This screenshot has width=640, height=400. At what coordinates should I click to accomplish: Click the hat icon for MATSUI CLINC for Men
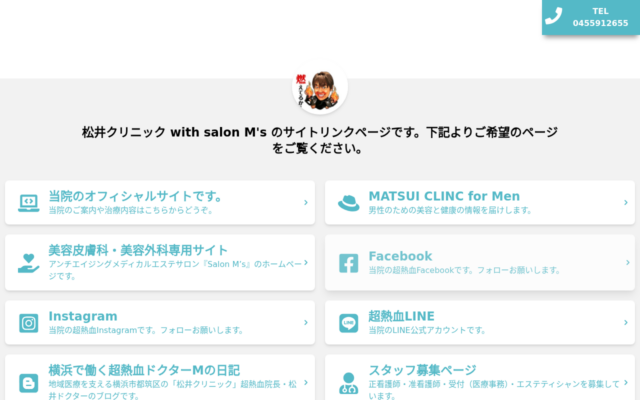coord(349,203)
